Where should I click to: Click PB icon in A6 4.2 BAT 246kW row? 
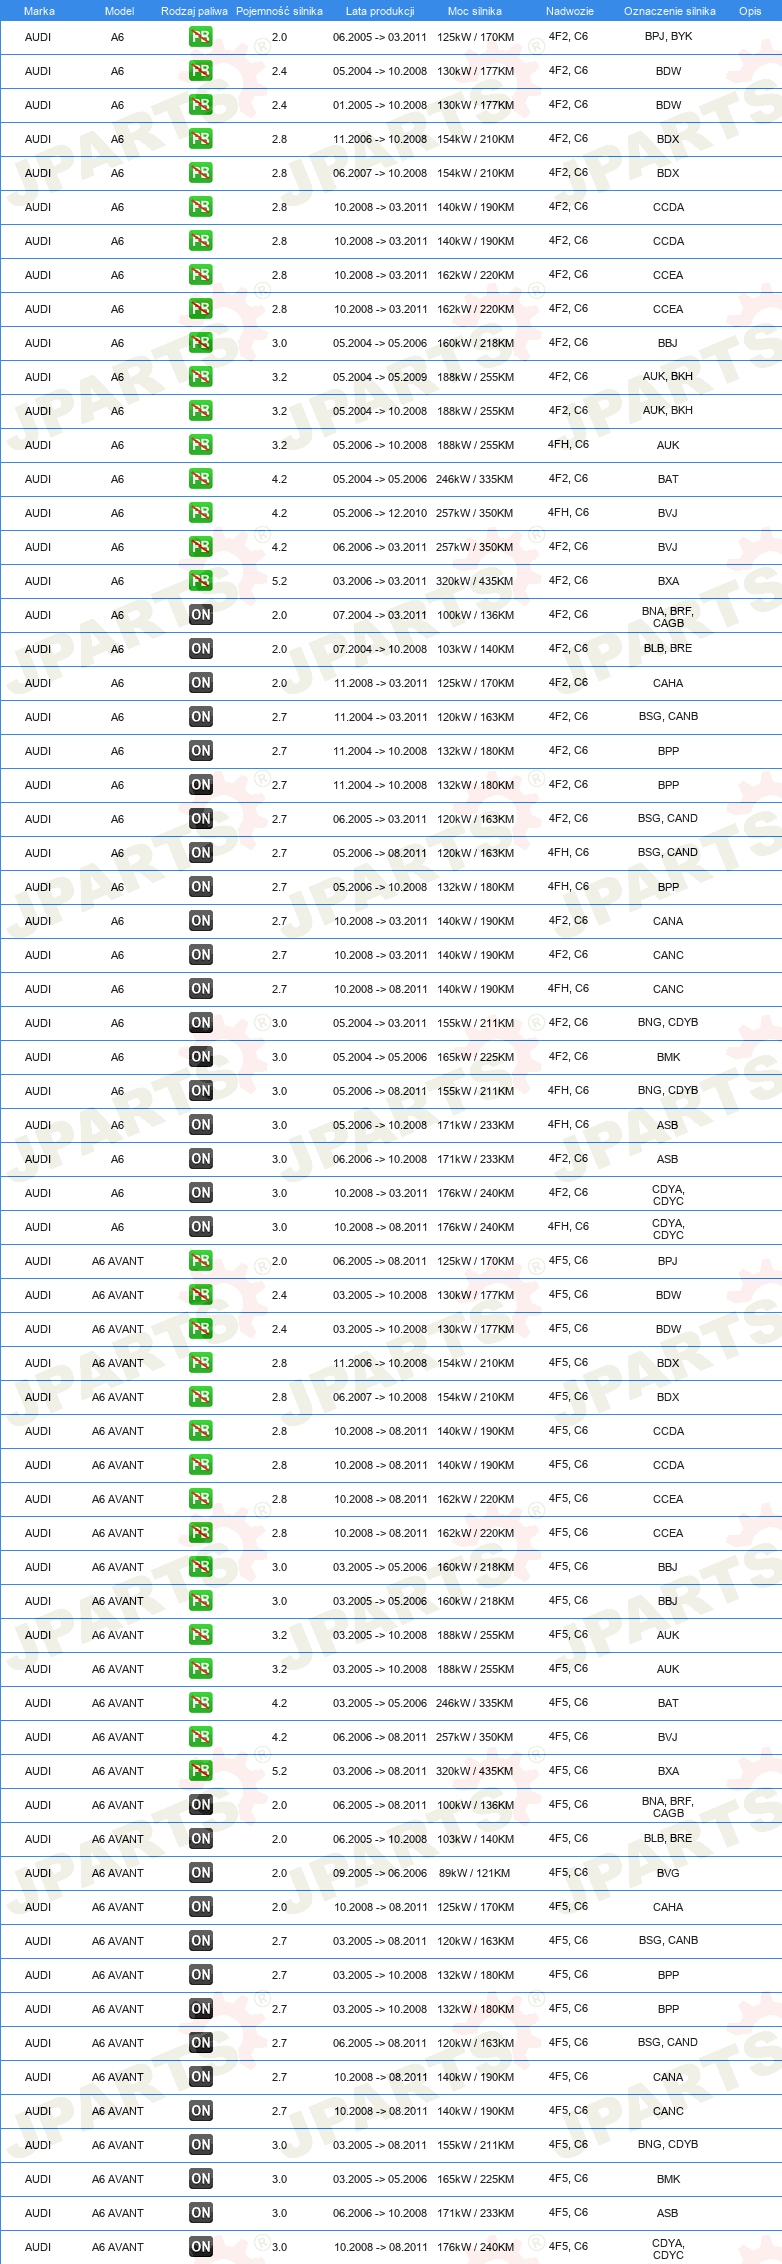[x=200, y=479]
